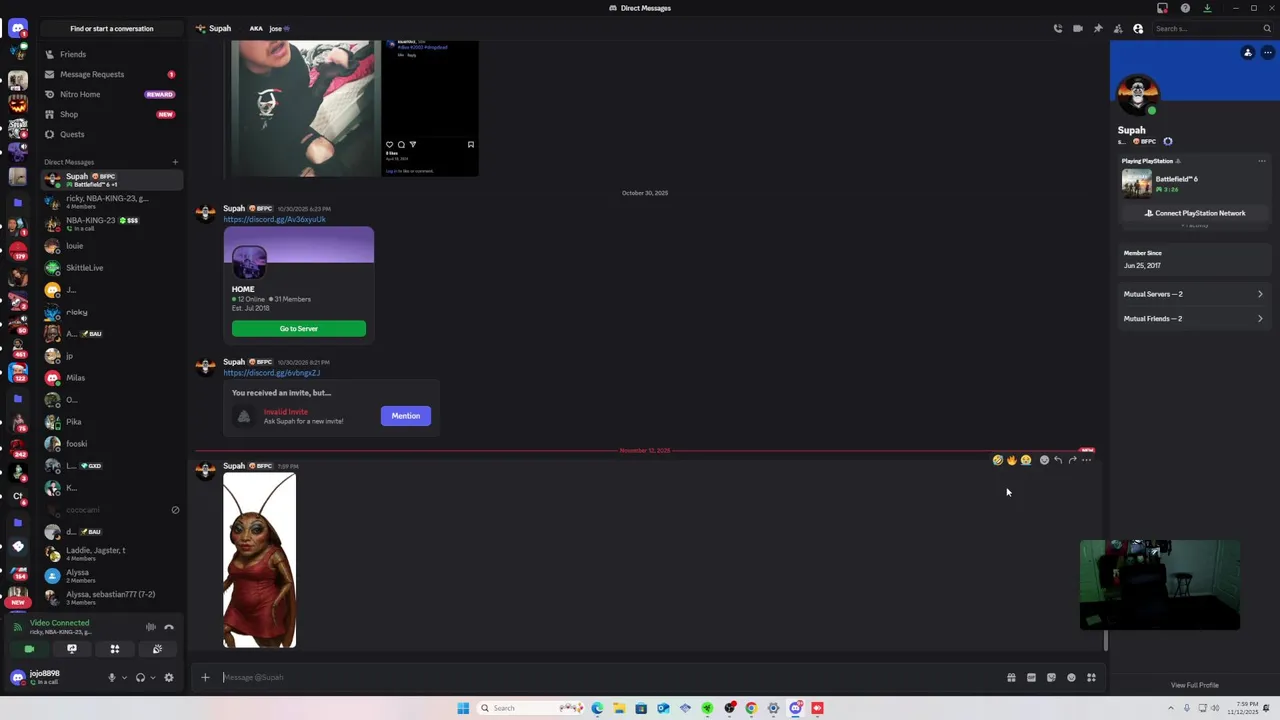
Task: Start a voice call with Supah
Action: (1058, 28)
